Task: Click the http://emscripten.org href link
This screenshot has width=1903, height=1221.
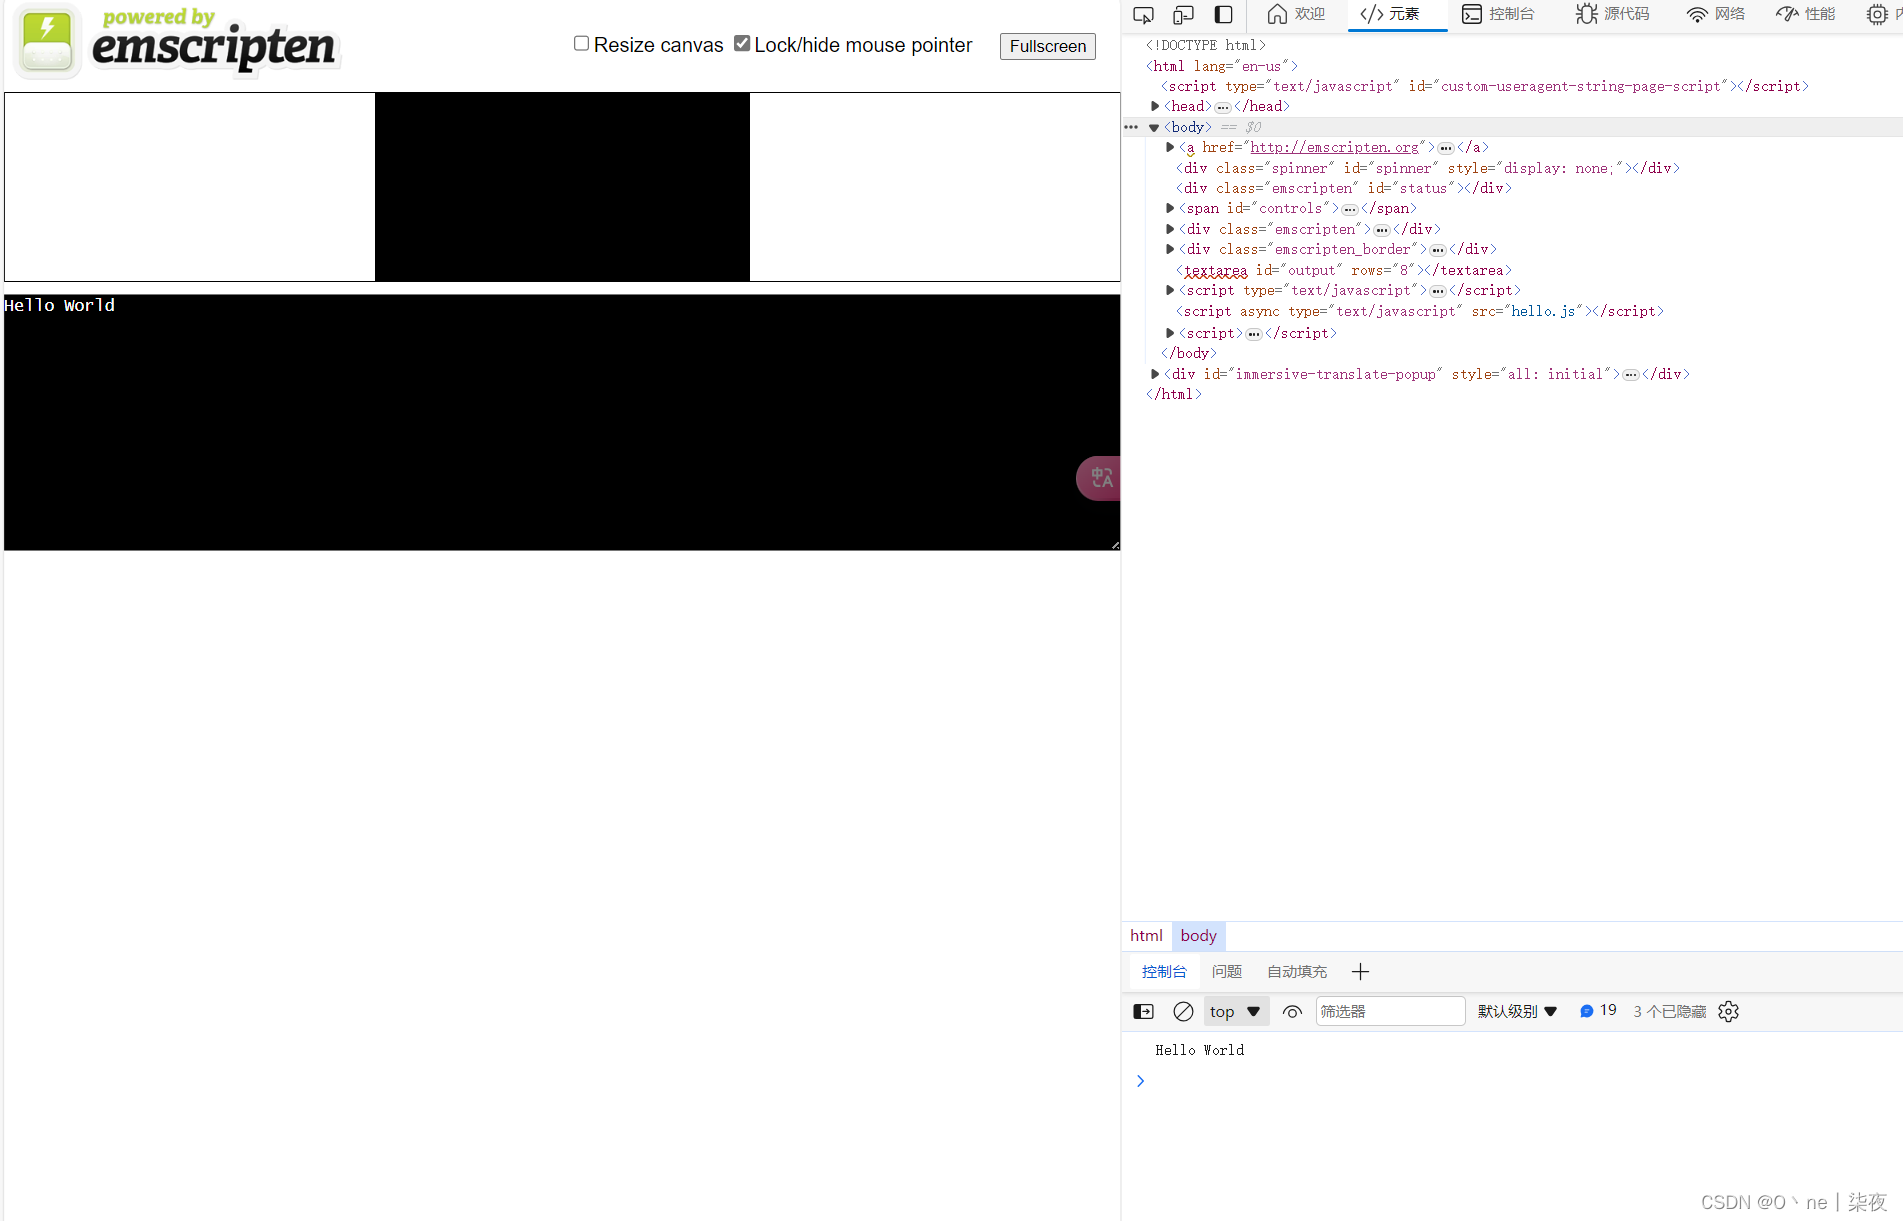Action: pos(1334,147)
